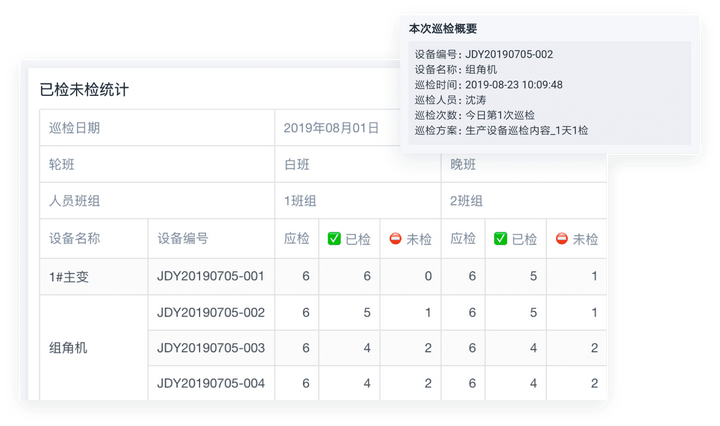Image resolution: width=720 pixels, height=426 pixels.
Task: Select the 已检未检统计 title
Action: point(84,90)
